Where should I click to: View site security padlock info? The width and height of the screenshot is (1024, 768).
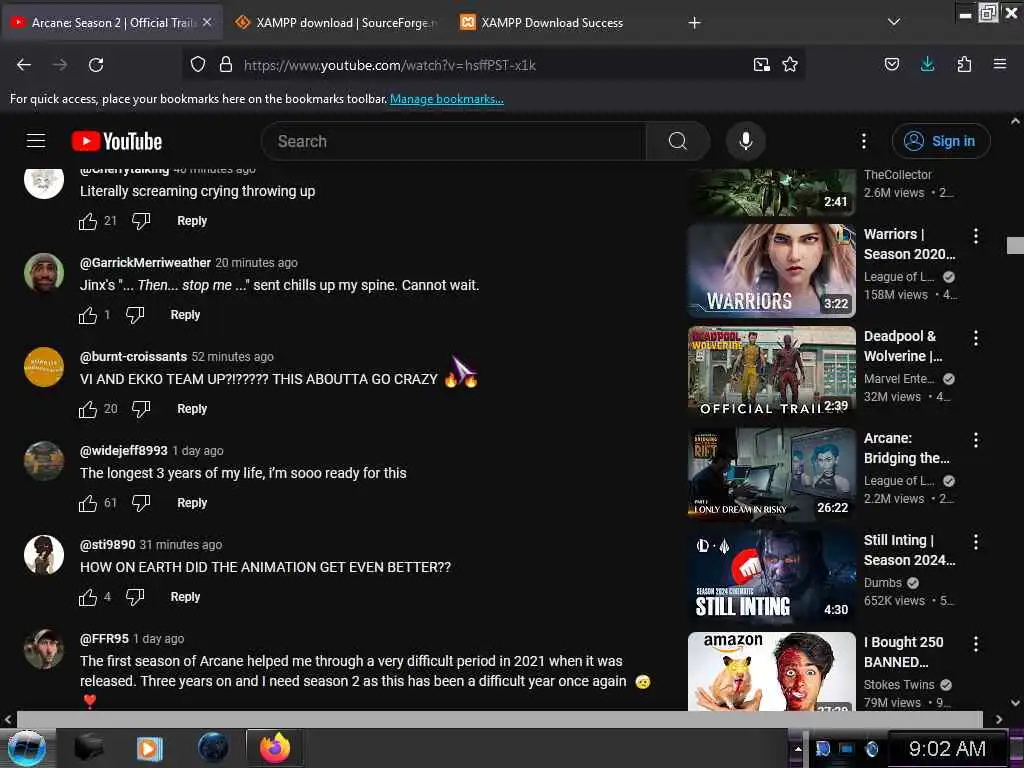[226, 65]
